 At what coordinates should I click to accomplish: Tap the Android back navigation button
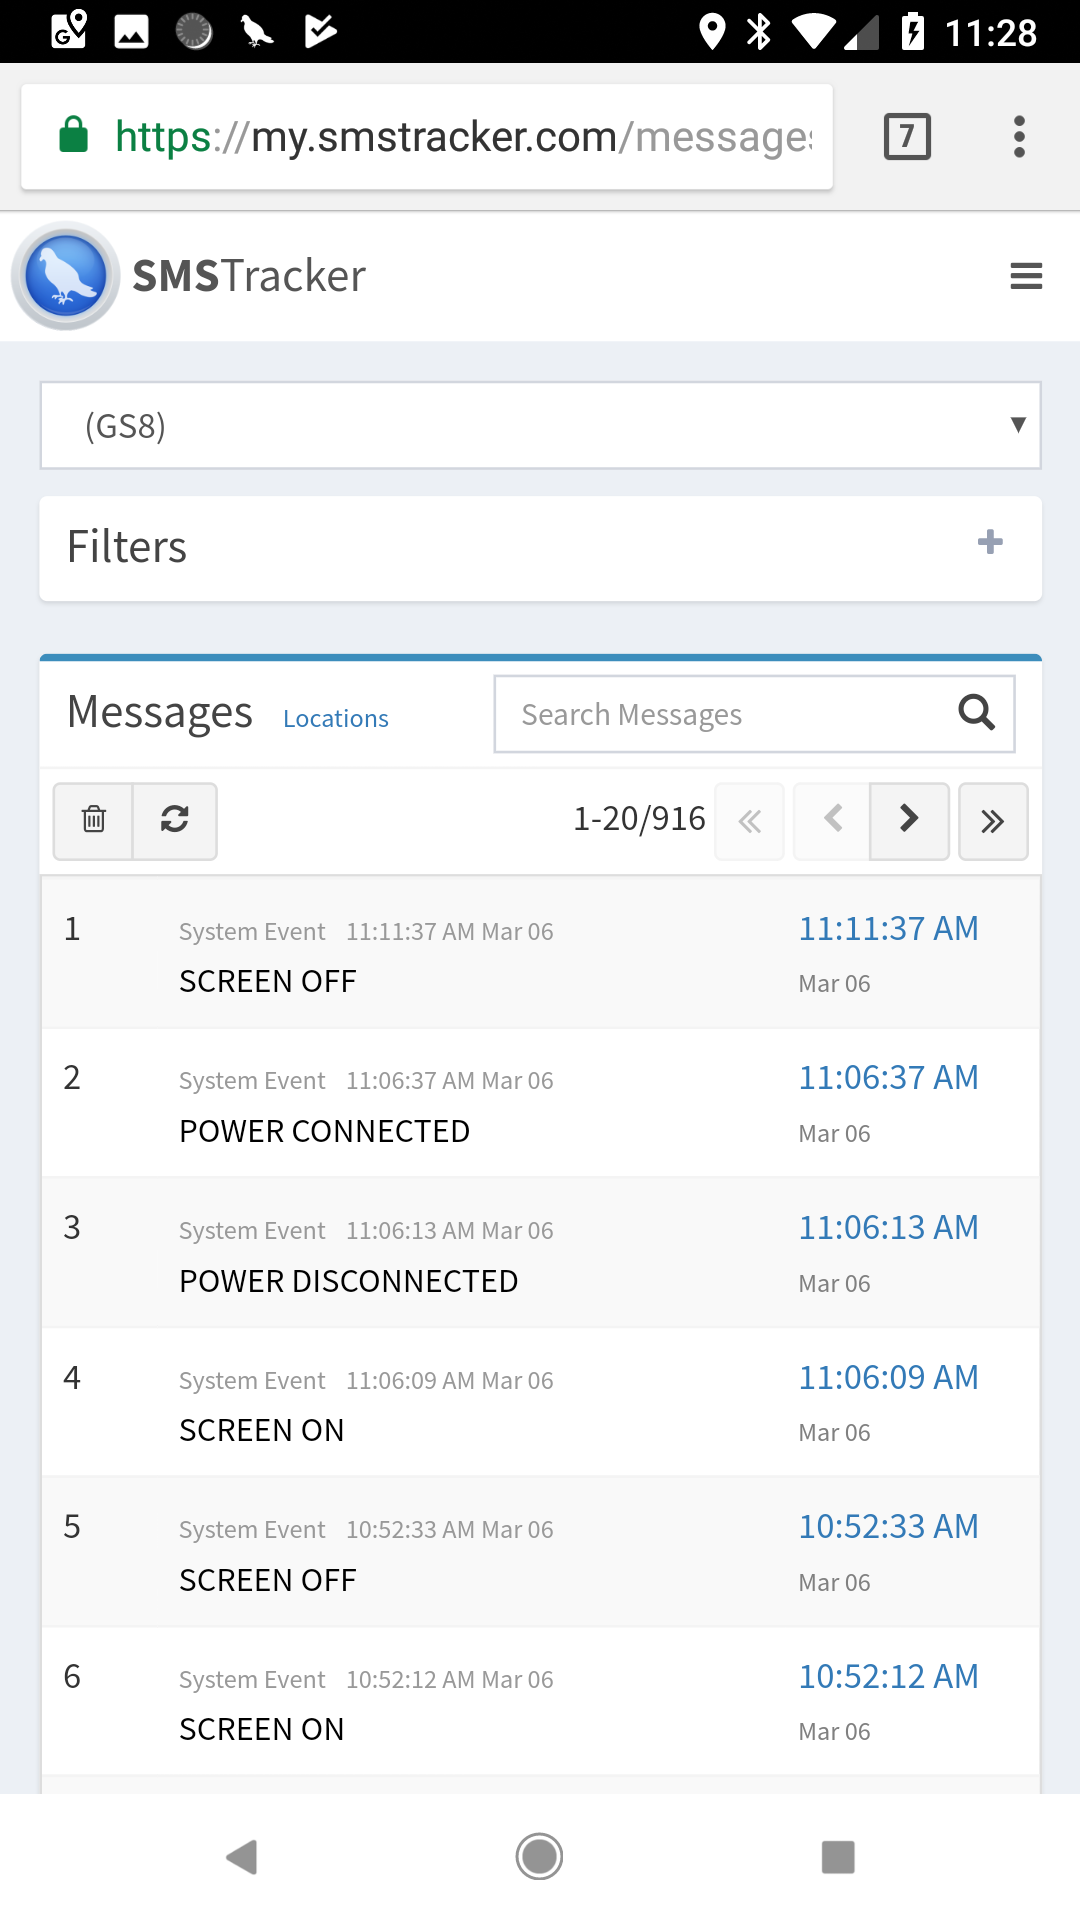click(x=242, y=1857)
